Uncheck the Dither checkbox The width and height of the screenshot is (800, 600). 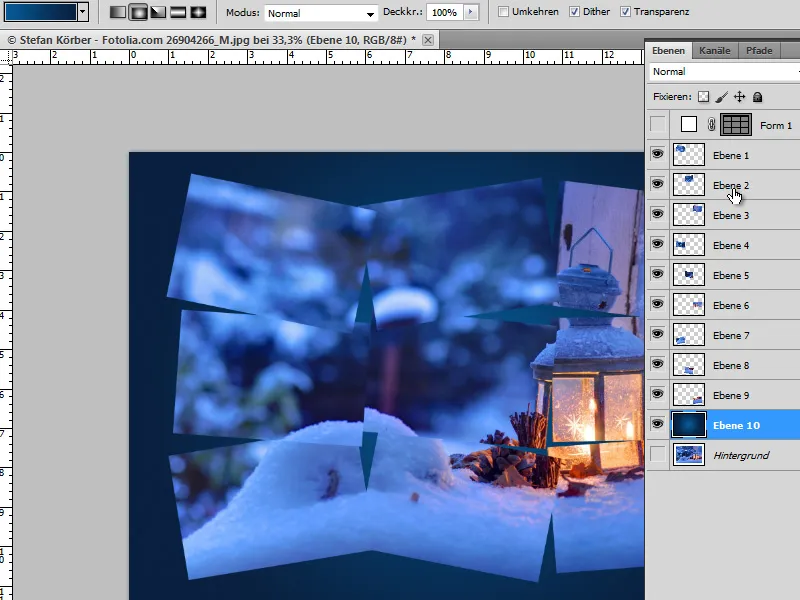point(574,13)
